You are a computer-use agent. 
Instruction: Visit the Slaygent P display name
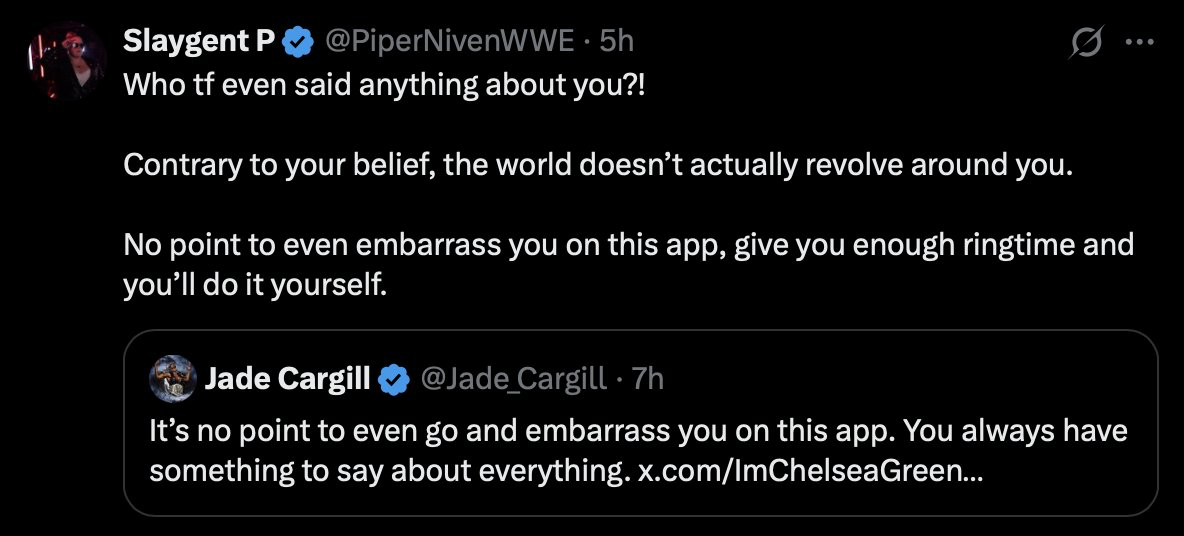(x=199, y=41)
